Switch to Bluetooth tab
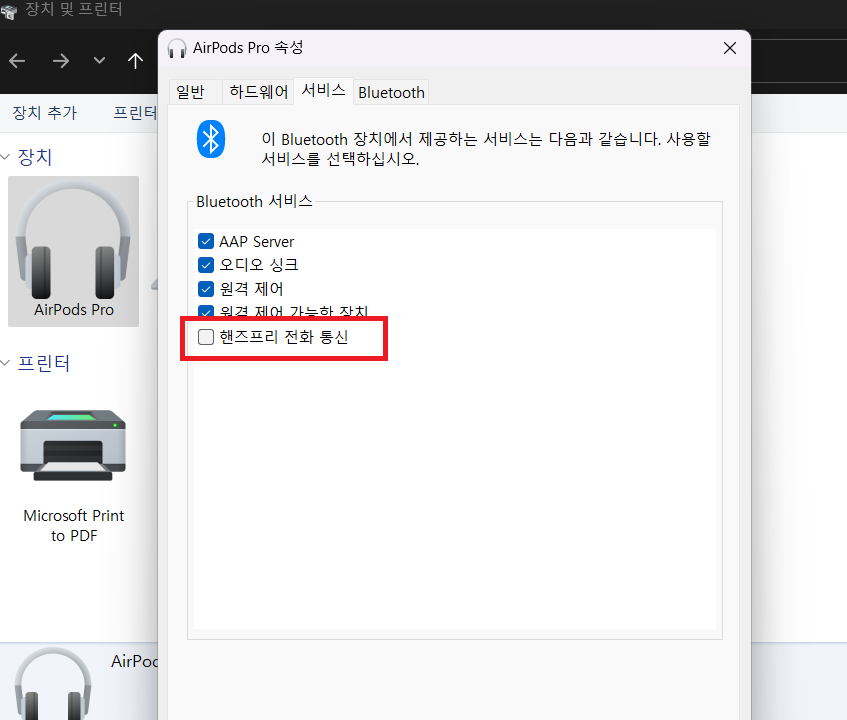This screenshot has width=847, height=720. click(x=391, y=92)
